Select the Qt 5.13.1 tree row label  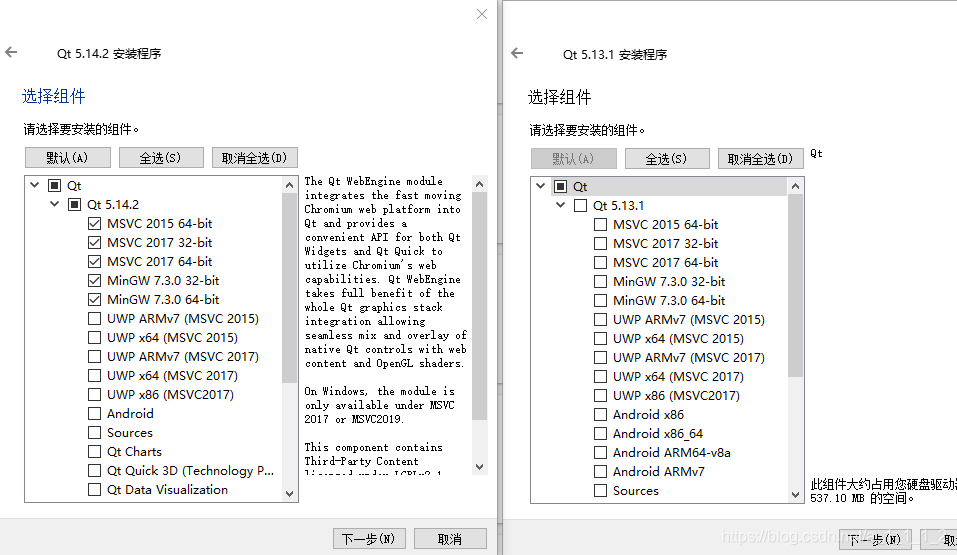tap(619, 206)
